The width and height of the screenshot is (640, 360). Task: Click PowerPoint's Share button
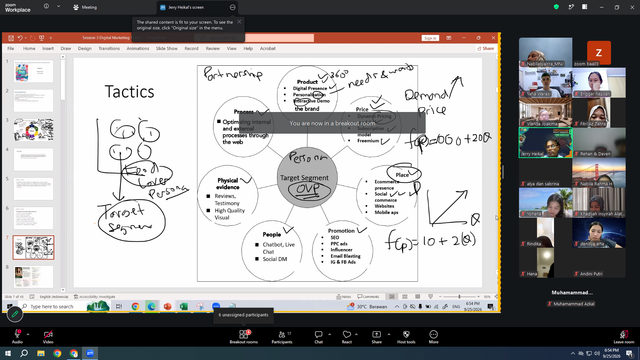[x=486, y=48]
